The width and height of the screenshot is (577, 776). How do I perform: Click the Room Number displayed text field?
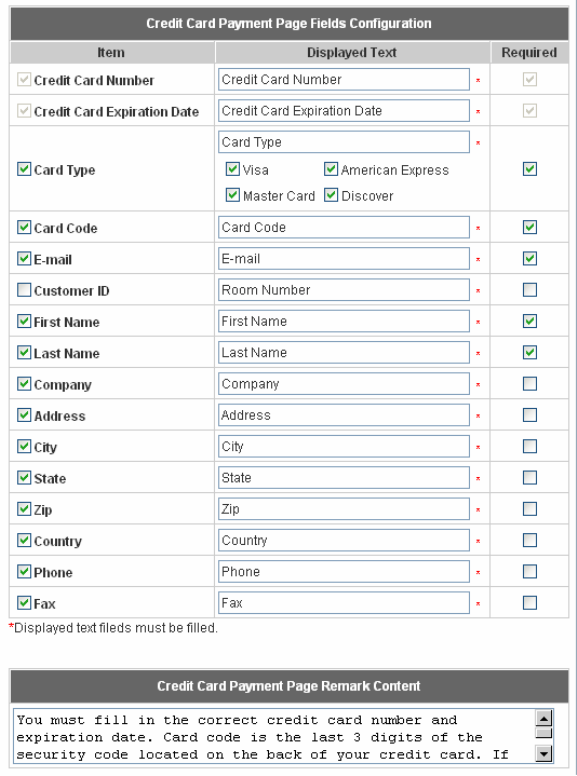click(343, 290)
